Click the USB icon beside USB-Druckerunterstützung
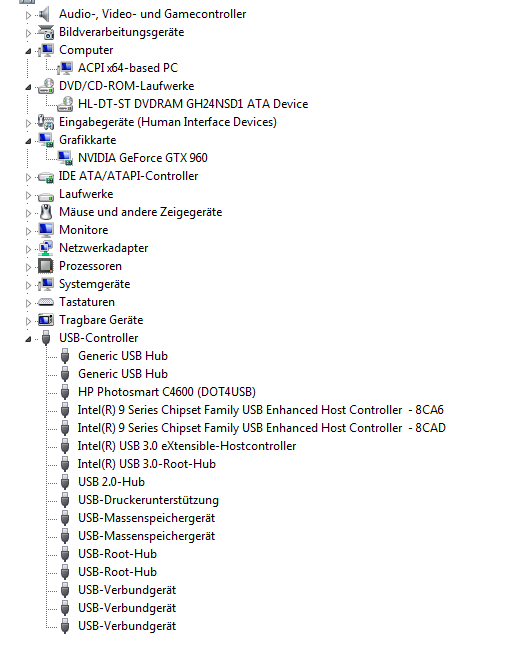 [65, 500]
